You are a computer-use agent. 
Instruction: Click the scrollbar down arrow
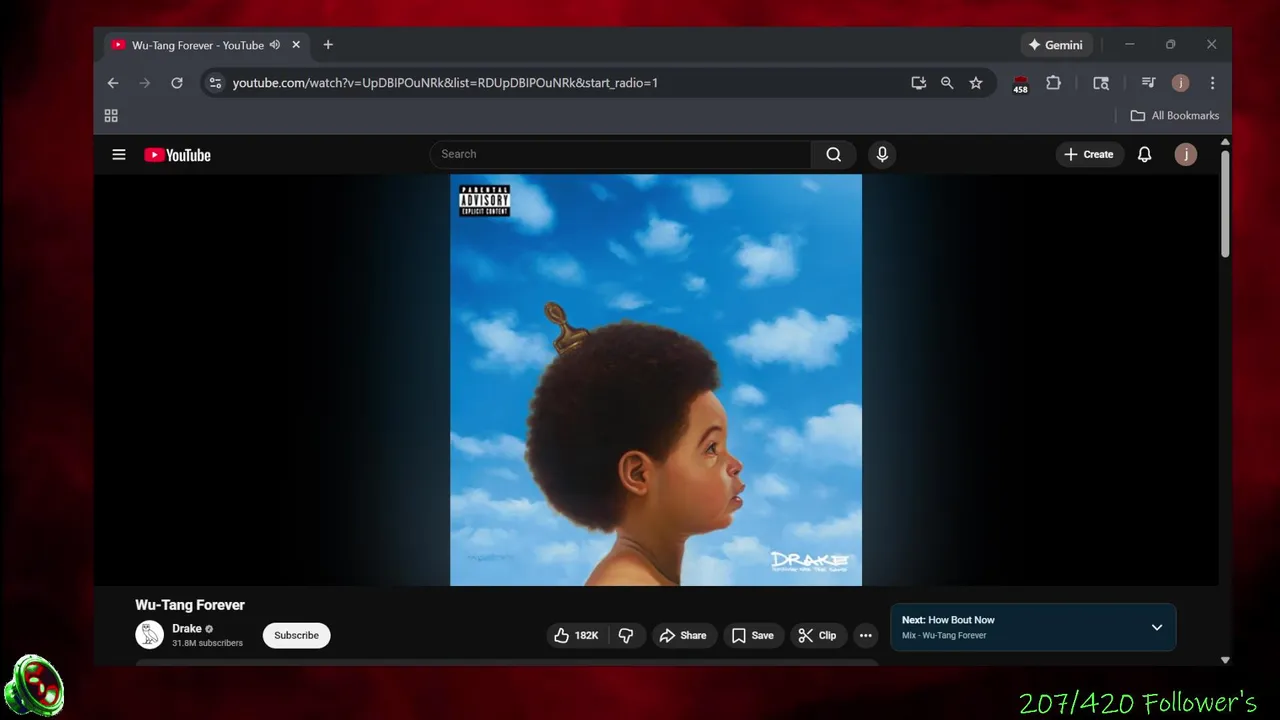1225,660
